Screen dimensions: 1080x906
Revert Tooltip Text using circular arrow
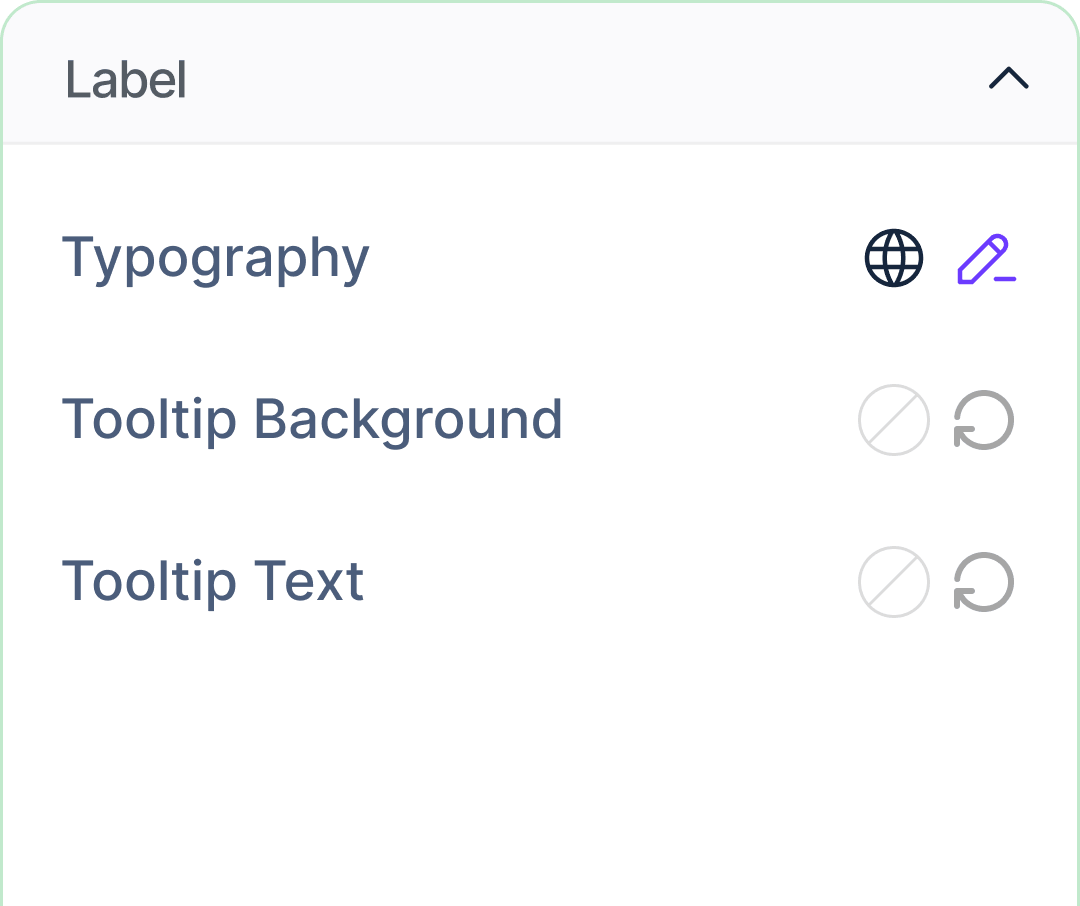click(x=984, y=582)
